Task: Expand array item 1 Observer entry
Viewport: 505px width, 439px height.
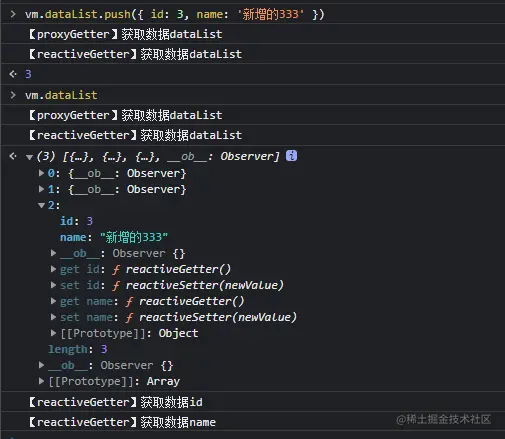Action: click(x=41, y=189)
